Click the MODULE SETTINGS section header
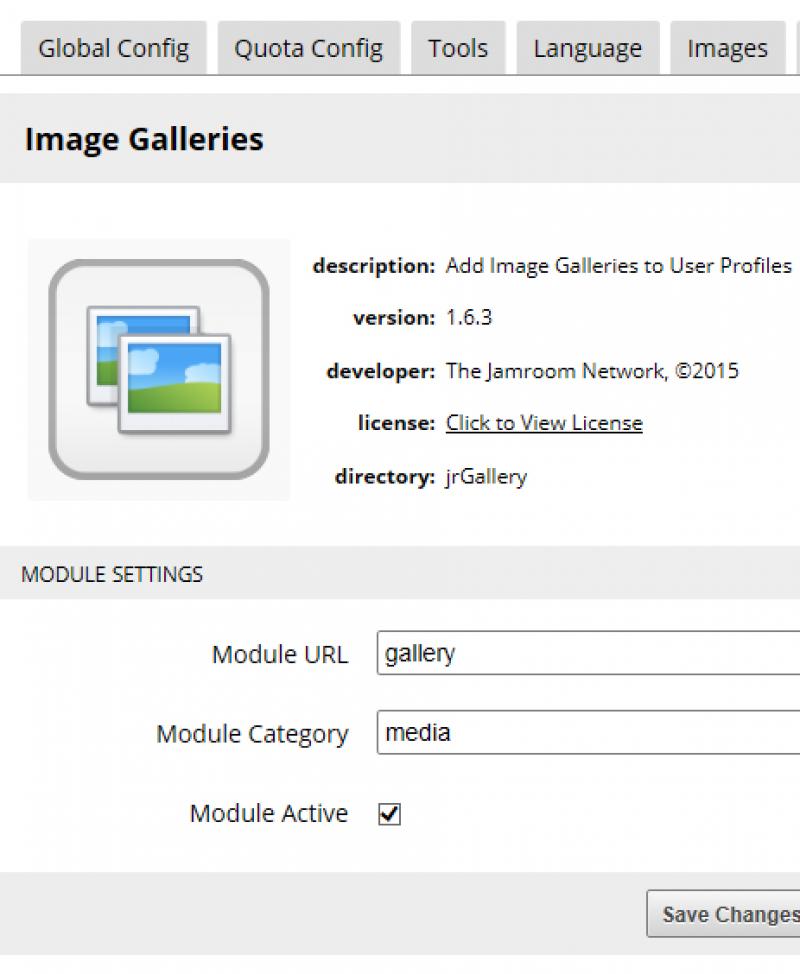 [x=112, y=574]
